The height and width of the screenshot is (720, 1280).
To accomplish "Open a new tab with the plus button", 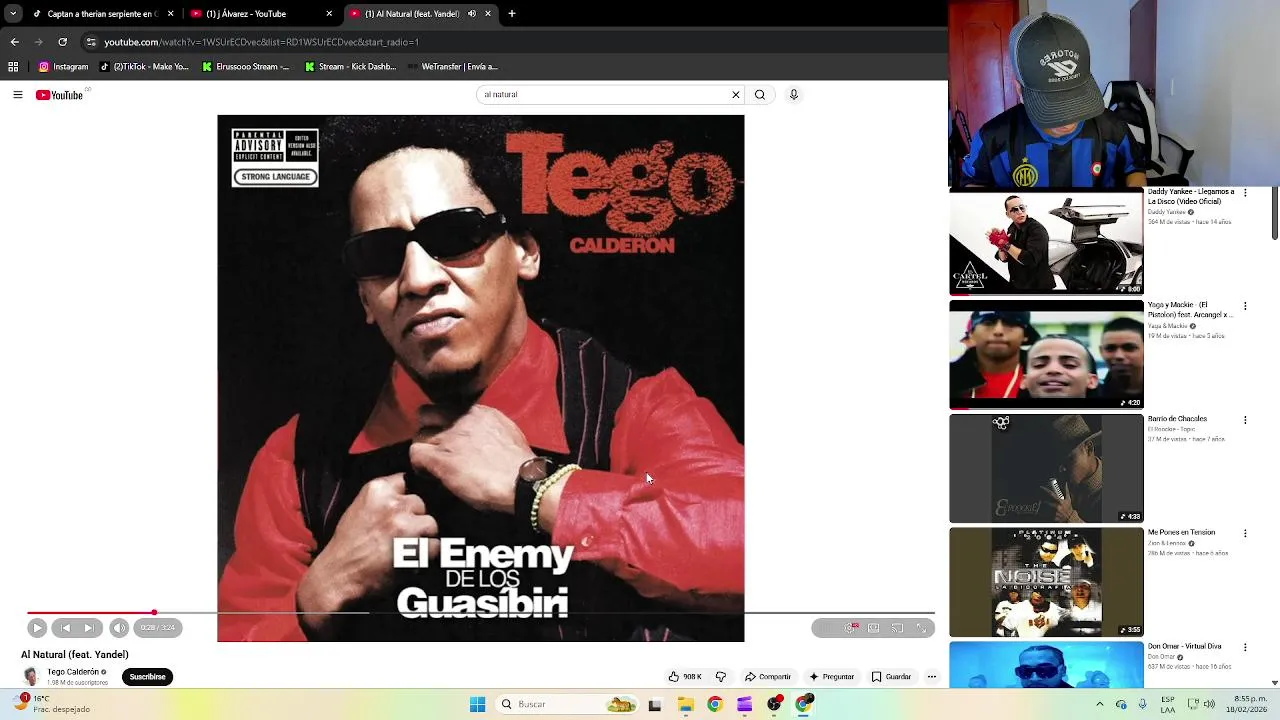I will coord(512,14).
